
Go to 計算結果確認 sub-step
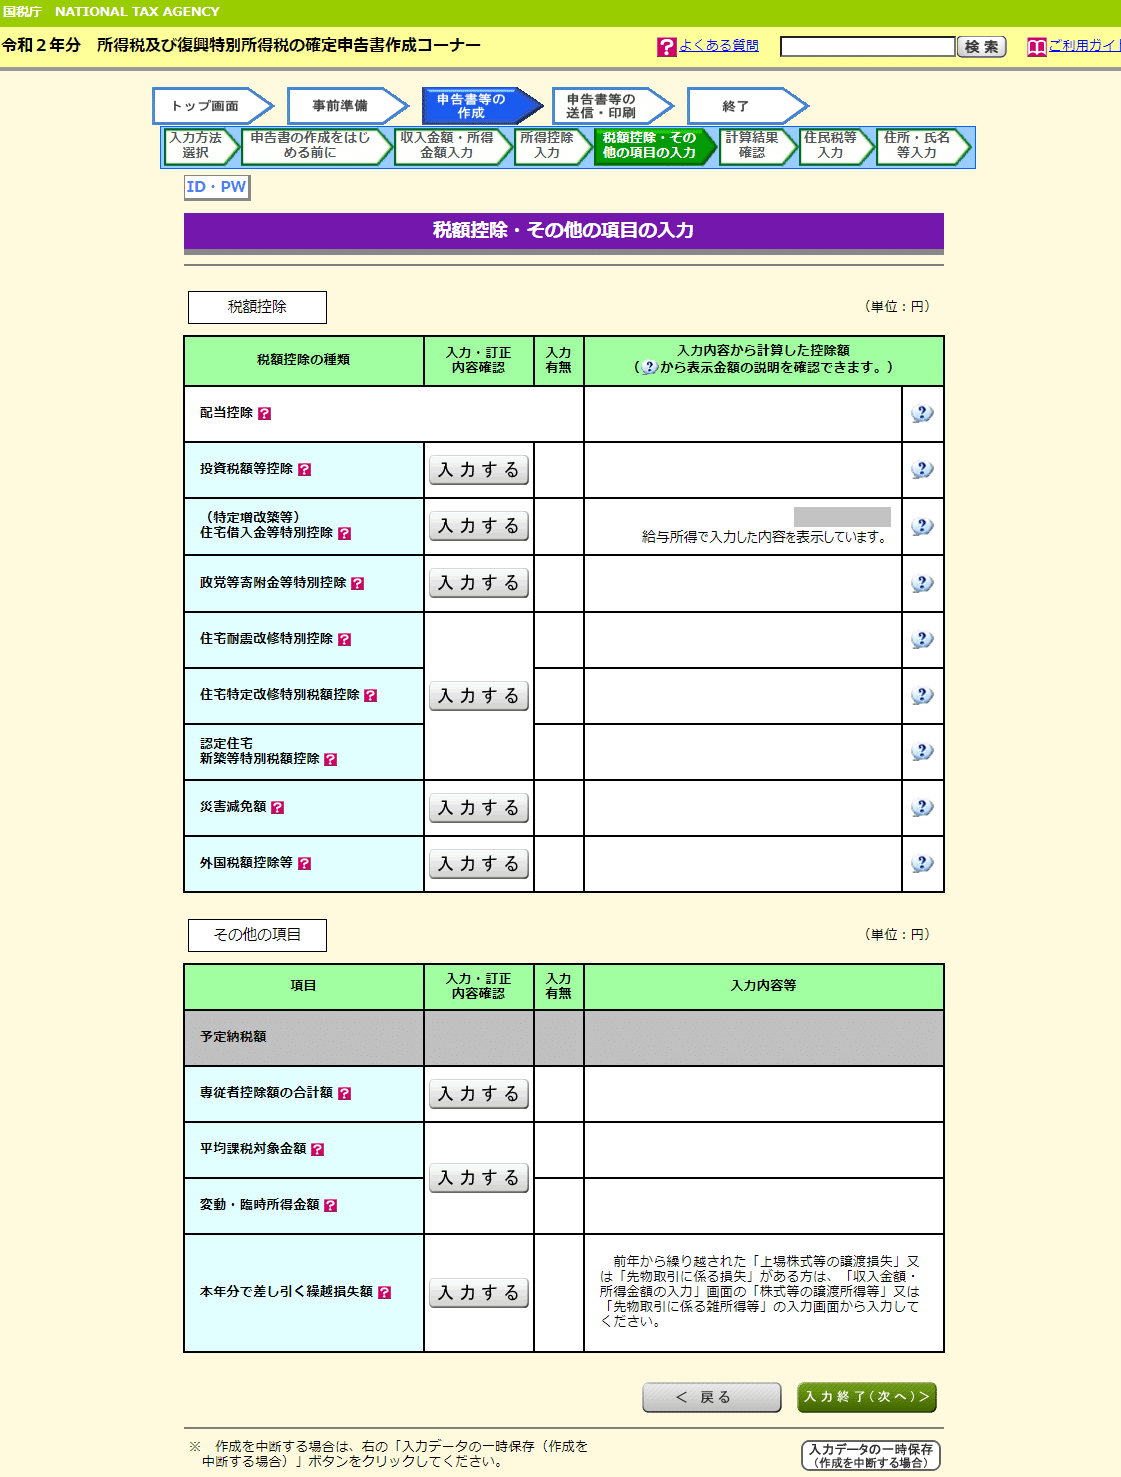point(758,146)
